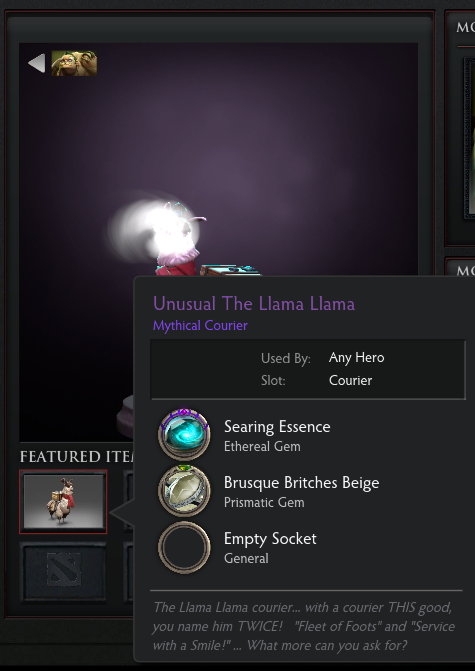Image resolution: width=475 pixels, height=671 pixels.
Task: Select the Searing Essence gem icon
Action: pyautogui.click(x=184, y=434)
